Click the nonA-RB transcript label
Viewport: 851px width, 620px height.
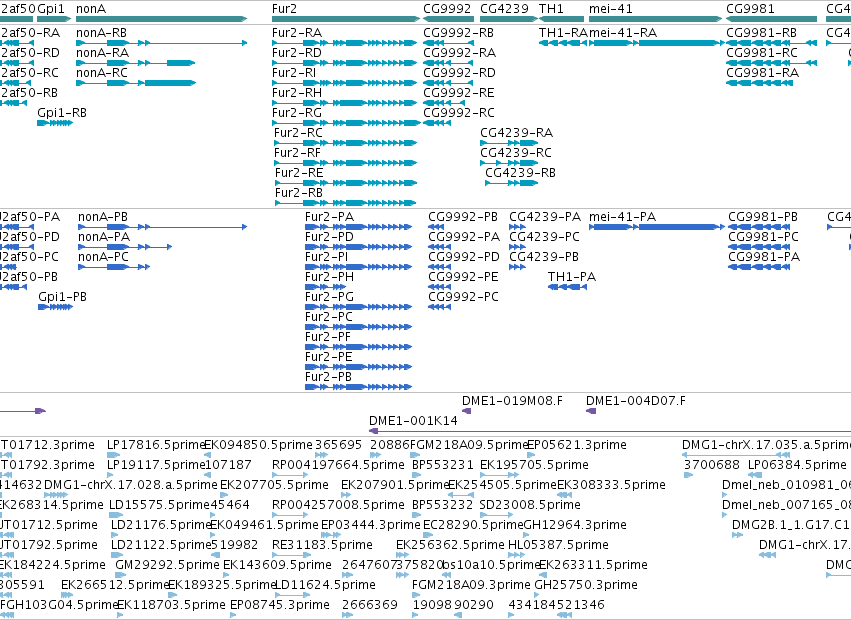(101, 33)
